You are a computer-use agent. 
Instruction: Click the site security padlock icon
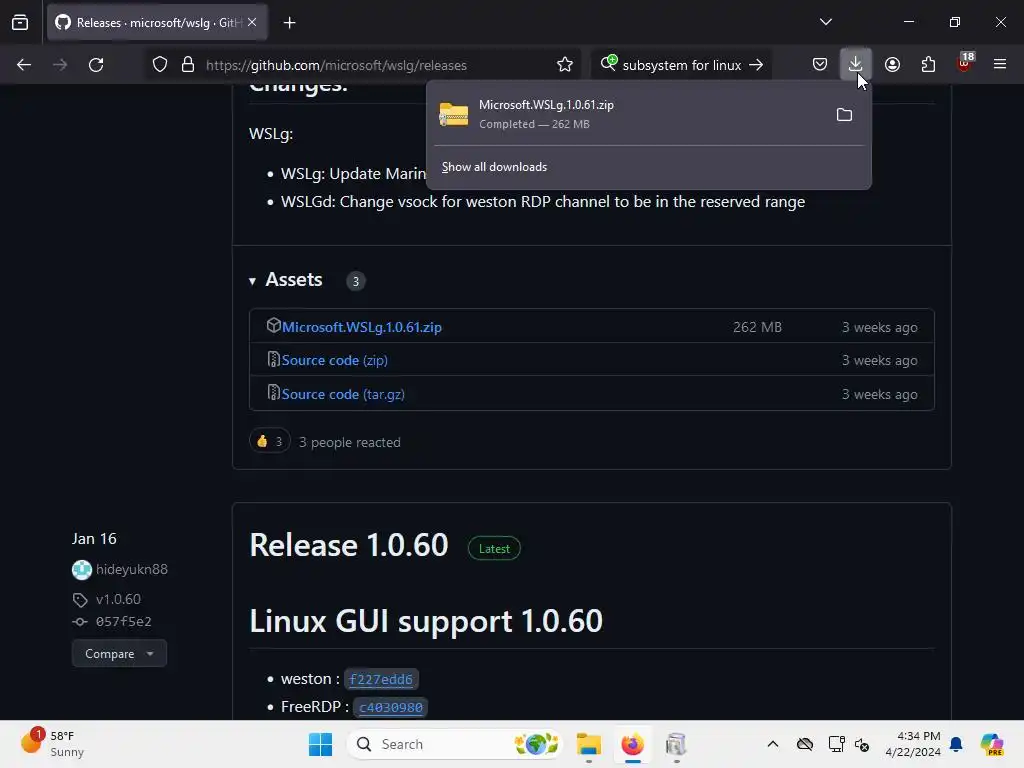pos(188,65)
